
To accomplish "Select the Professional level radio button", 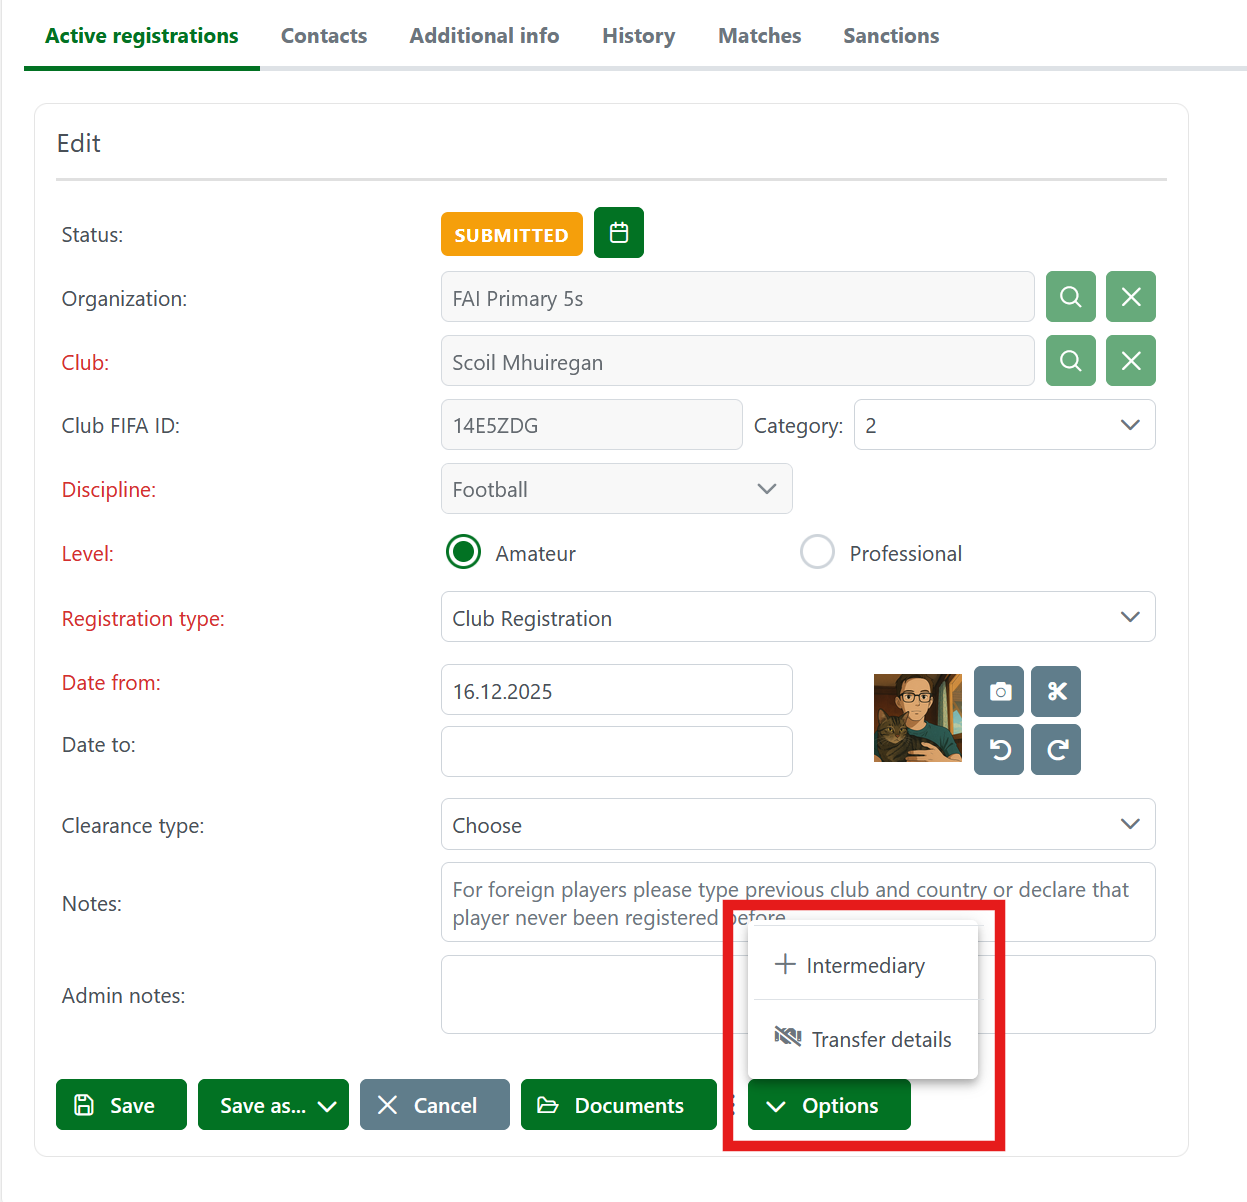I will coord(817,552).
